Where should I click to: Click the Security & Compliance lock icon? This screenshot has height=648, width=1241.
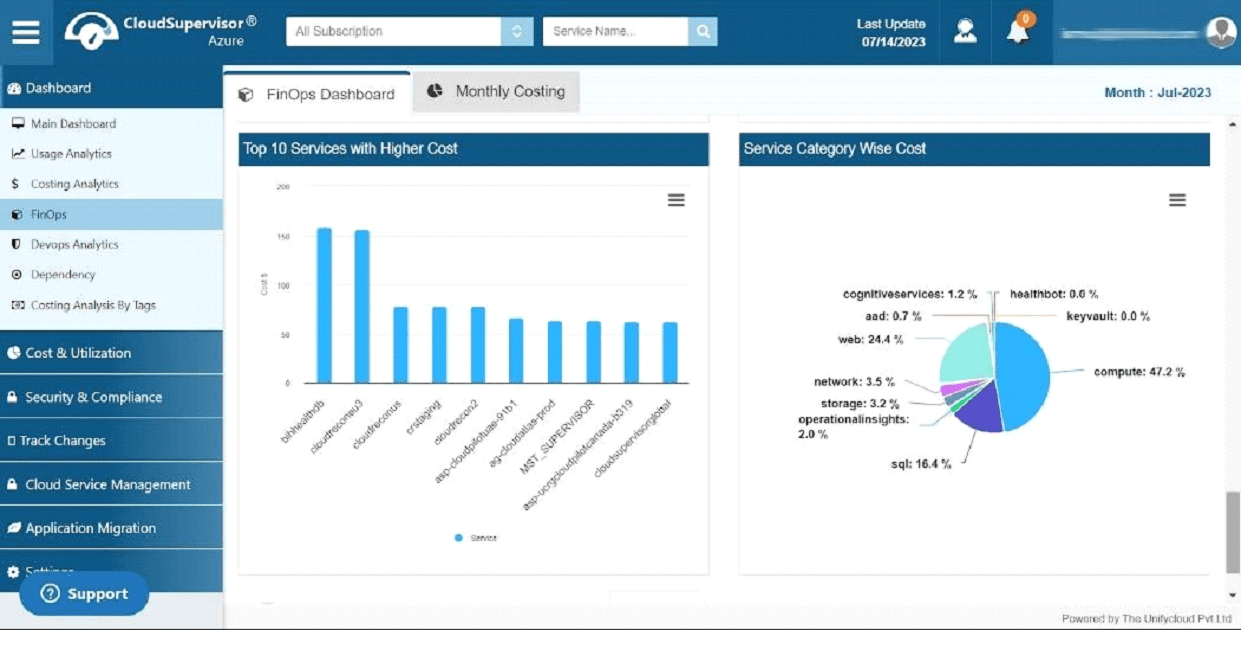13,397
